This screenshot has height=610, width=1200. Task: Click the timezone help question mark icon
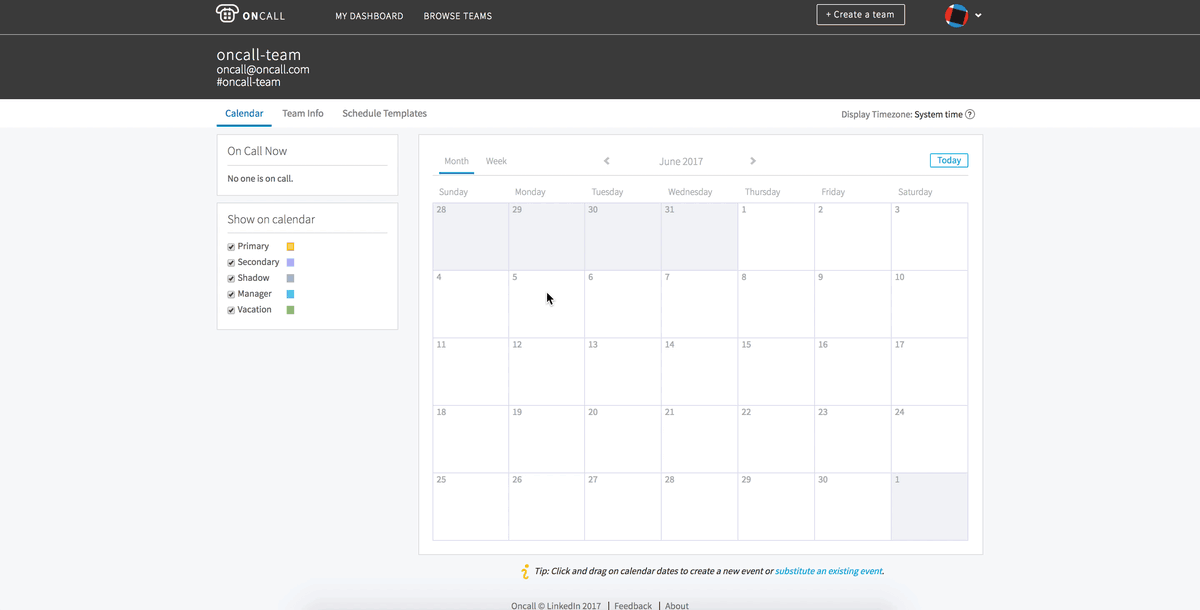(970, 115)
